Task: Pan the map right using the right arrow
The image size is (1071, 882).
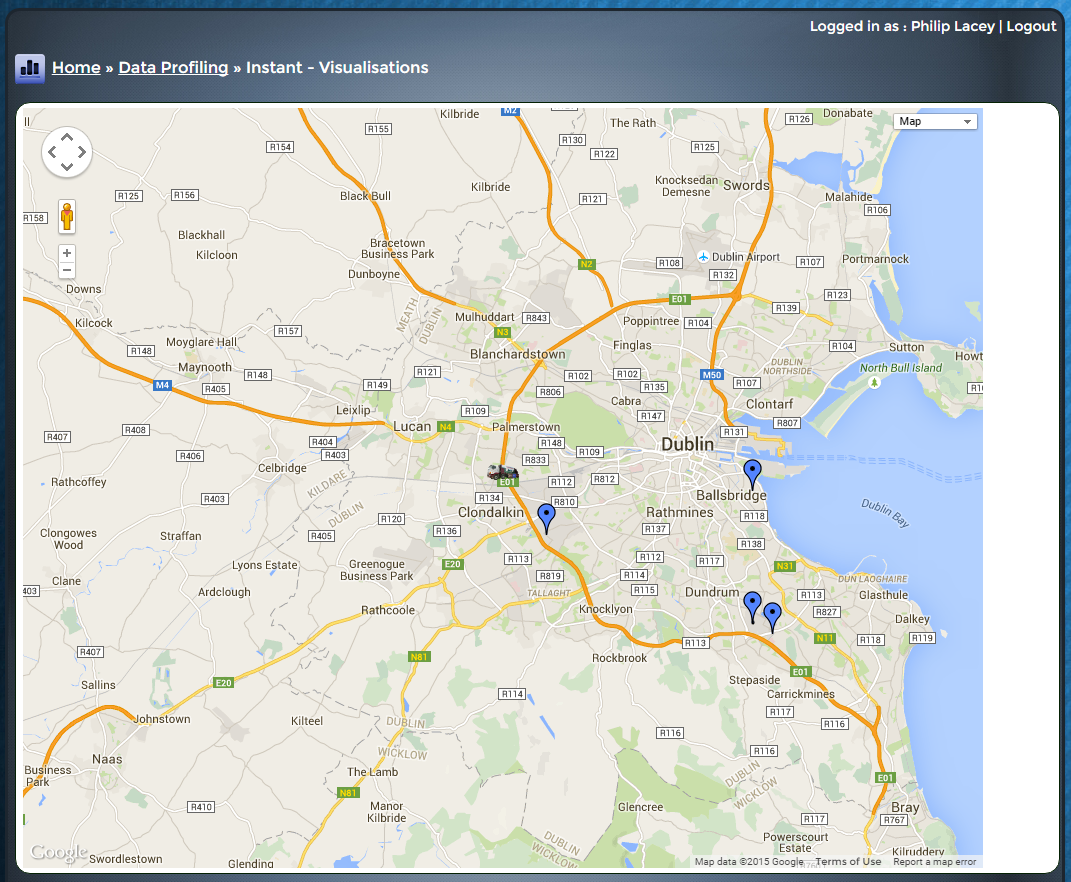Action: pyautogui.click(x=82, y=153)
